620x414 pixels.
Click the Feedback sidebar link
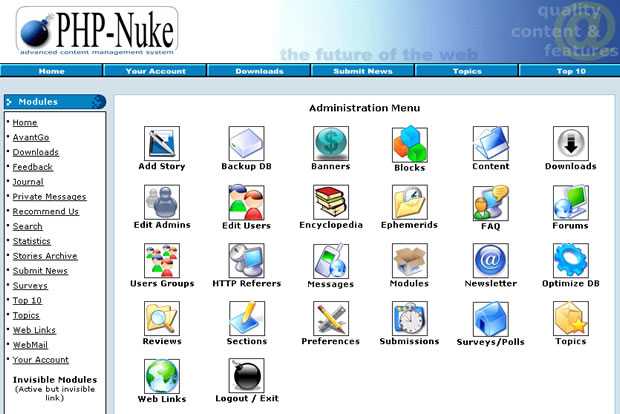click(x=32, y=167)
